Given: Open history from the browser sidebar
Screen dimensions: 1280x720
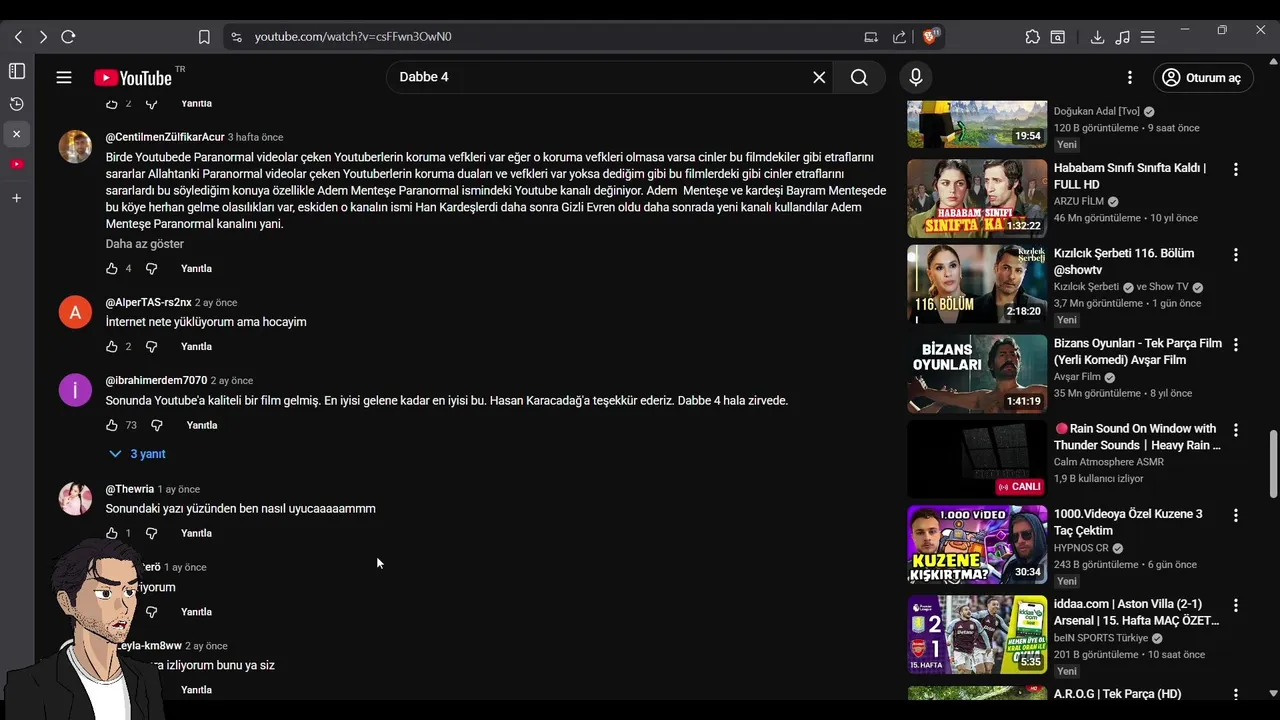Looking at the screenshot, I should click(17, 104).
